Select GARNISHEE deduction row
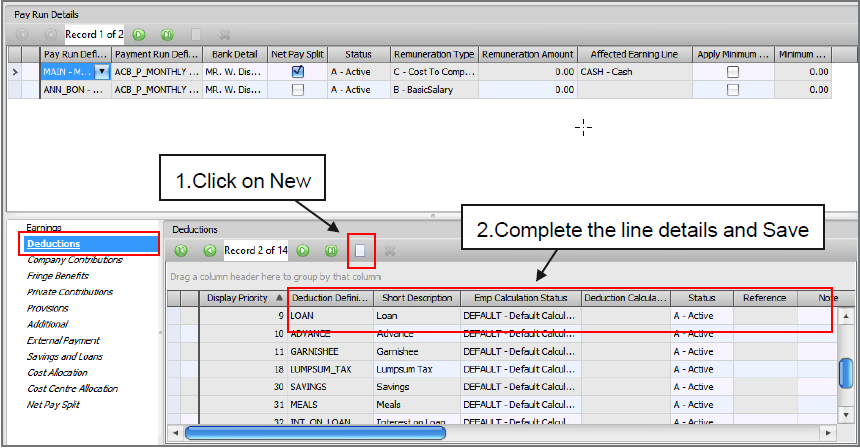Screen dimensions: 860x448 click(502, 351)
